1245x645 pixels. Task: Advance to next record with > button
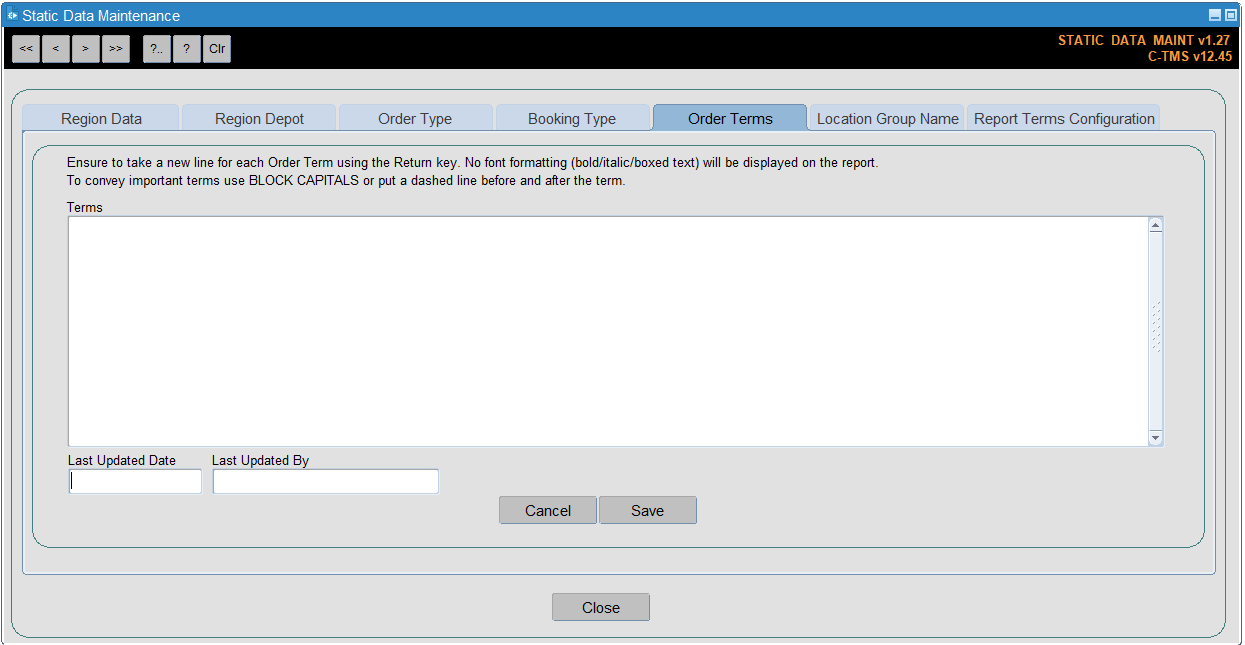point(86,49)
